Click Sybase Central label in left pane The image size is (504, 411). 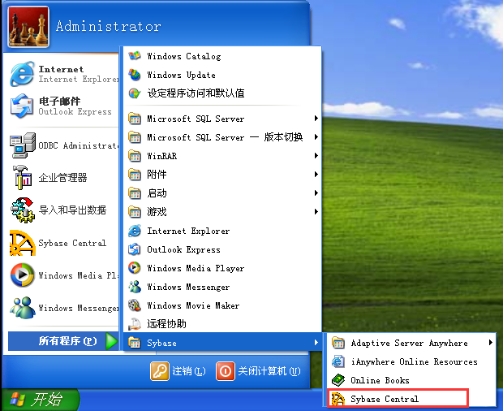(72, 243)
